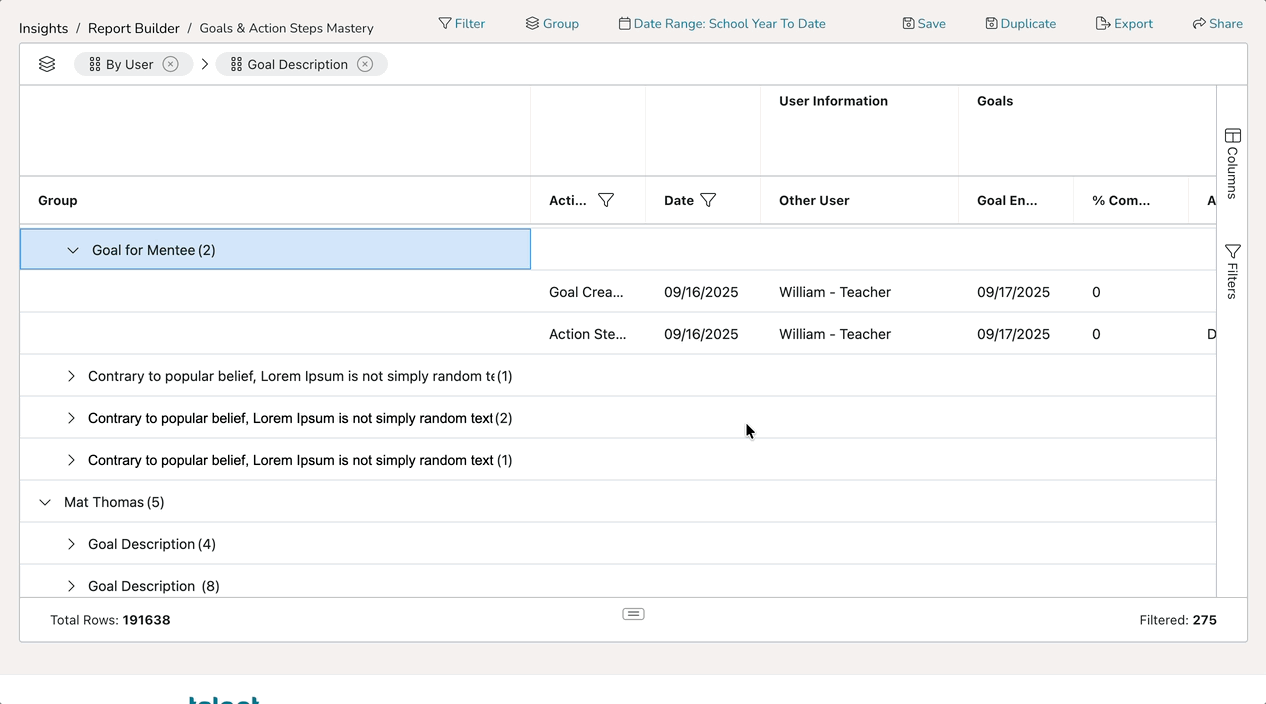This screenshot has width=1266, height=704.
Task: Go to Report Builder breadcrumb
Action: (134, 28)
